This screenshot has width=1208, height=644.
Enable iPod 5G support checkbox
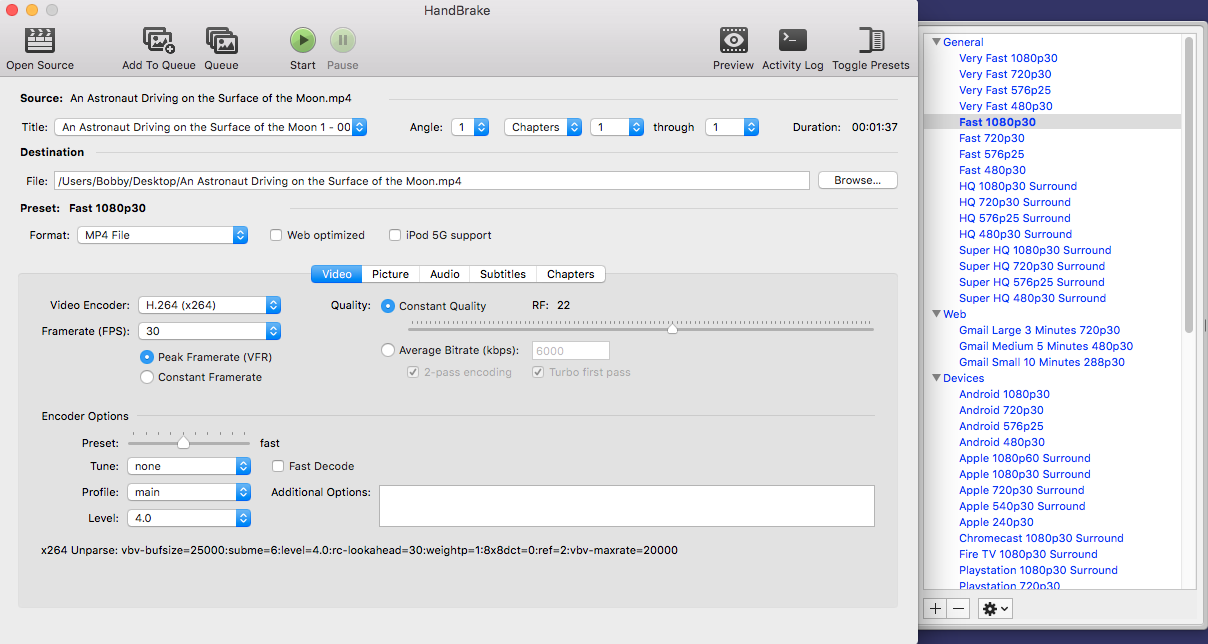395,235
